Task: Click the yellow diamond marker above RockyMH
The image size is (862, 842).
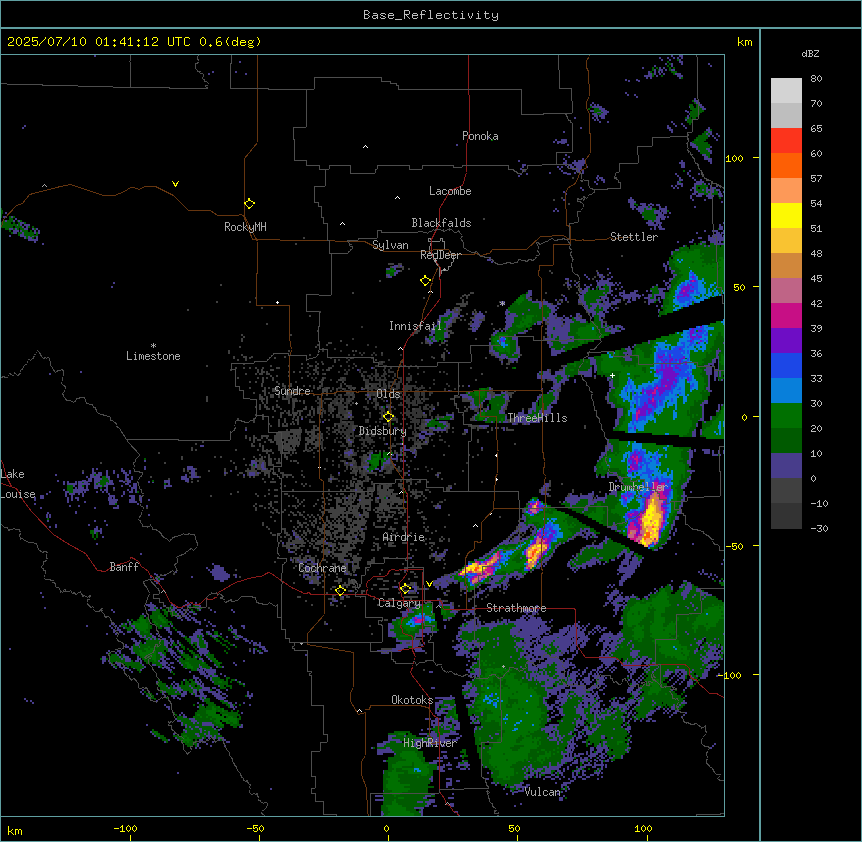Action: [249, 204]
